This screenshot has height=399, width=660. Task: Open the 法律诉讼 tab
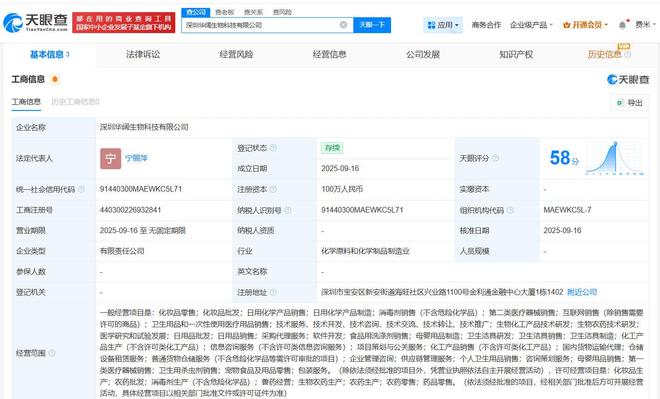pyautogui.click(x=143, y=54)
